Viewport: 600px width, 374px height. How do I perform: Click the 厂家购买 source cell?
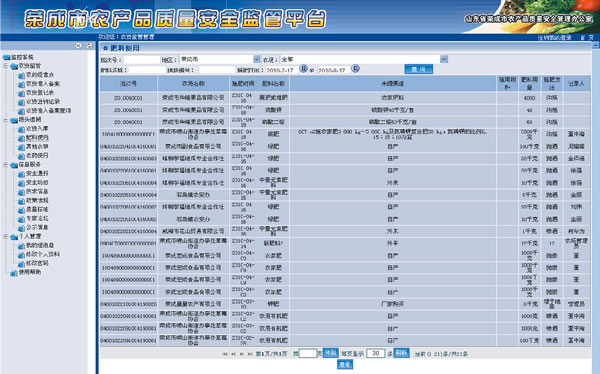pos(393,304)
